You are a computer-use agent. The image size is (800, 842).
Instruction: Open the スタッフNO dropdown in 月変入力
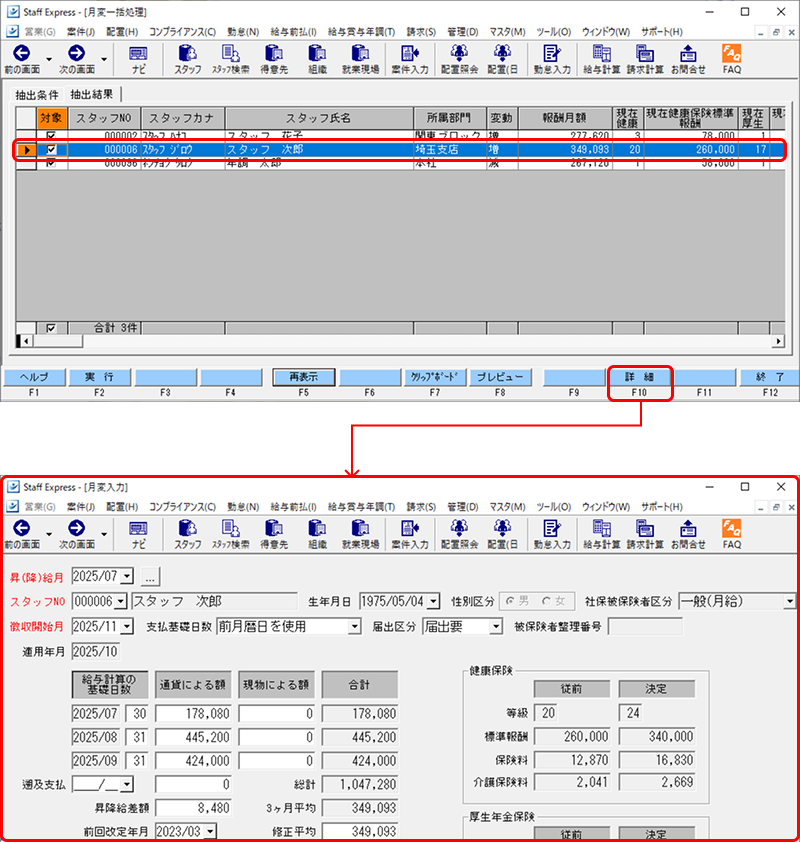120,601
